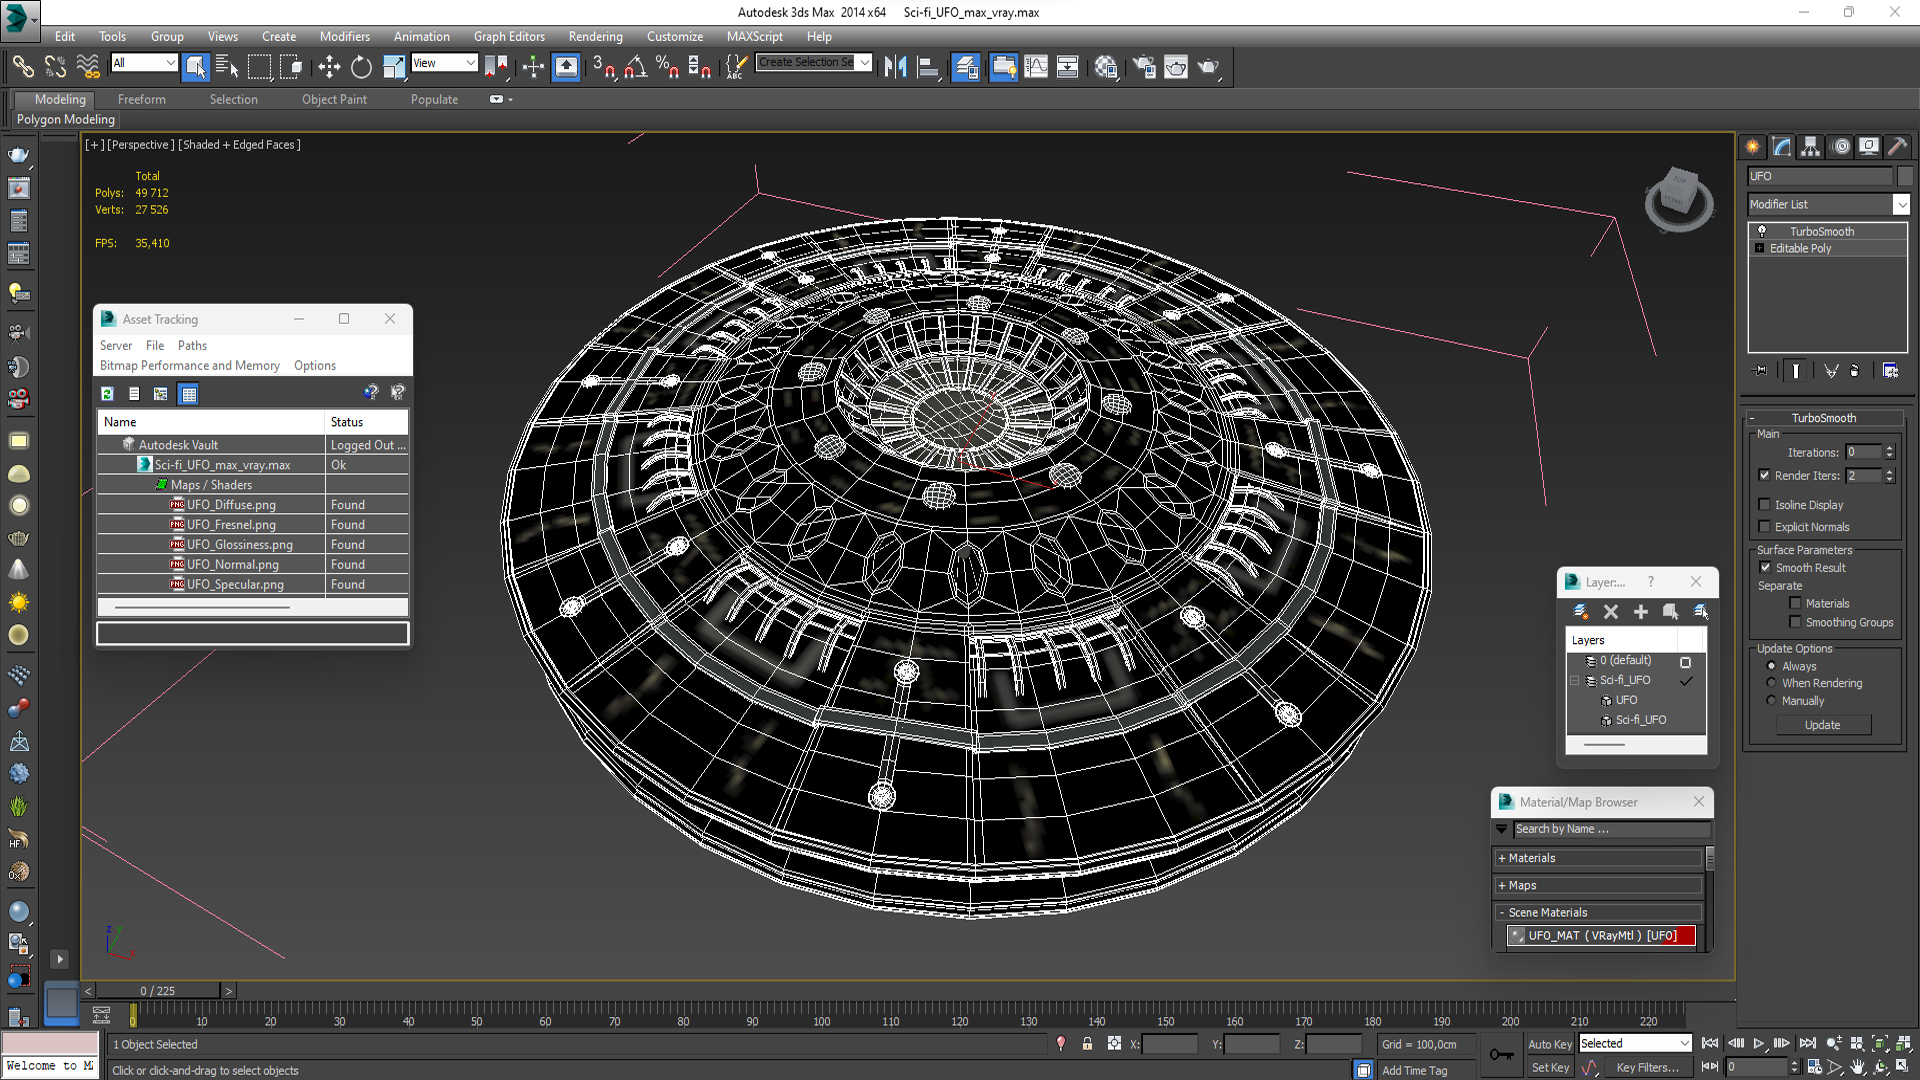1920x1080 pixels.
Task: Activate the Select Object tool
Action: tap(195, 67)
